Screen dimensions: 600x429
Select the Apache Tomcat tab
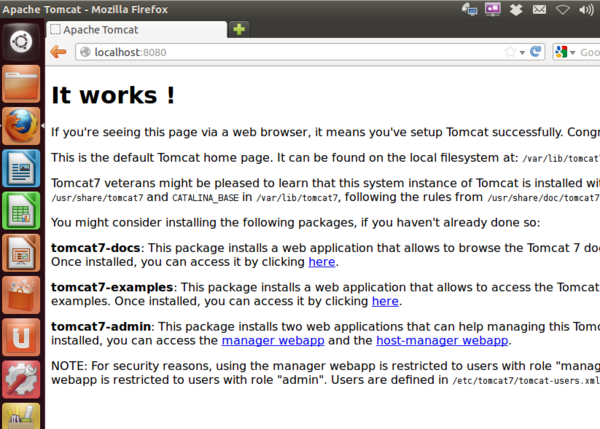pos(137,29)
